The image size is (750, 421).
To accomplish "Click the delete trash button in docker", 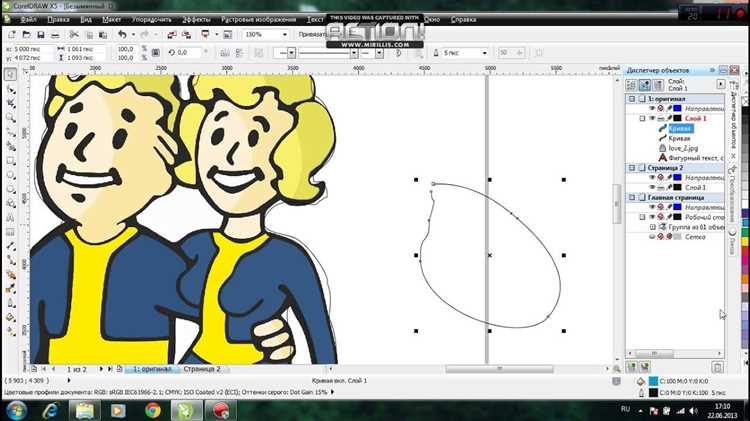I will (717, 367).
